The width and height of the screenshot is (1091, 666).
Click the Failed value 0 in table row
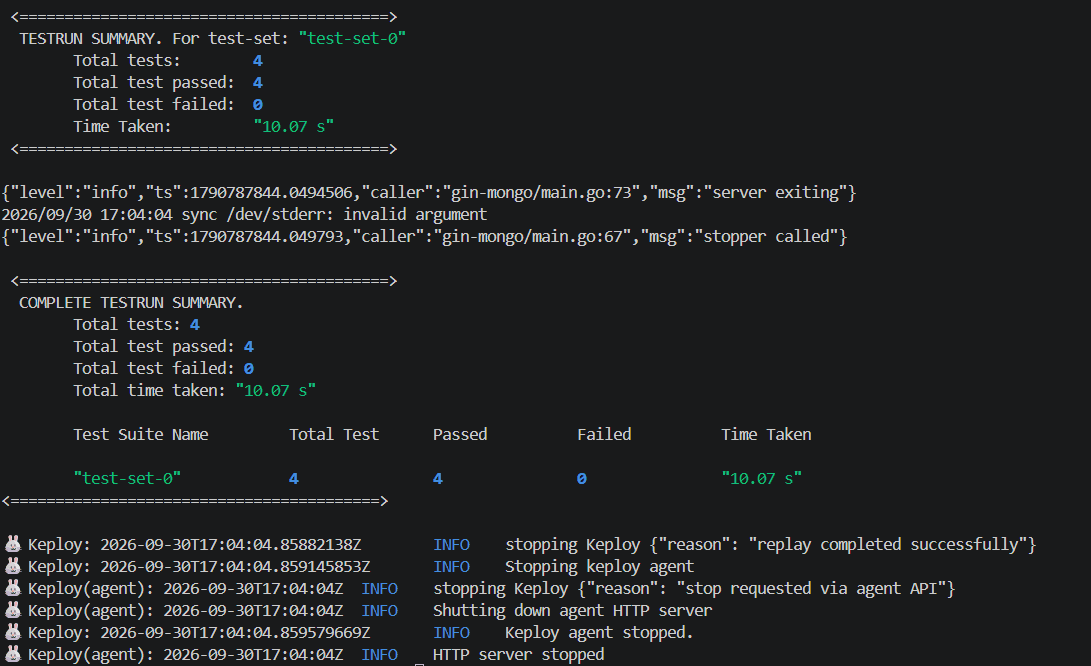pos(582,479)
